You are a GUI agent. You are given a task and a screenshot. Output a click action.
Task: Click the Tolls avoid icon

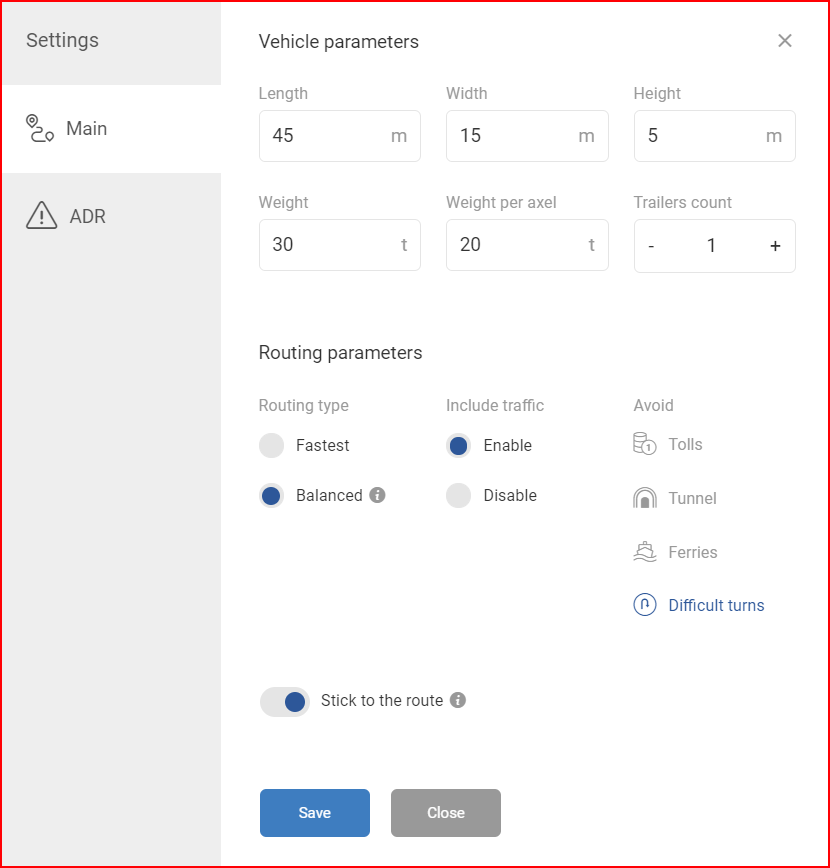click(645, 444)
